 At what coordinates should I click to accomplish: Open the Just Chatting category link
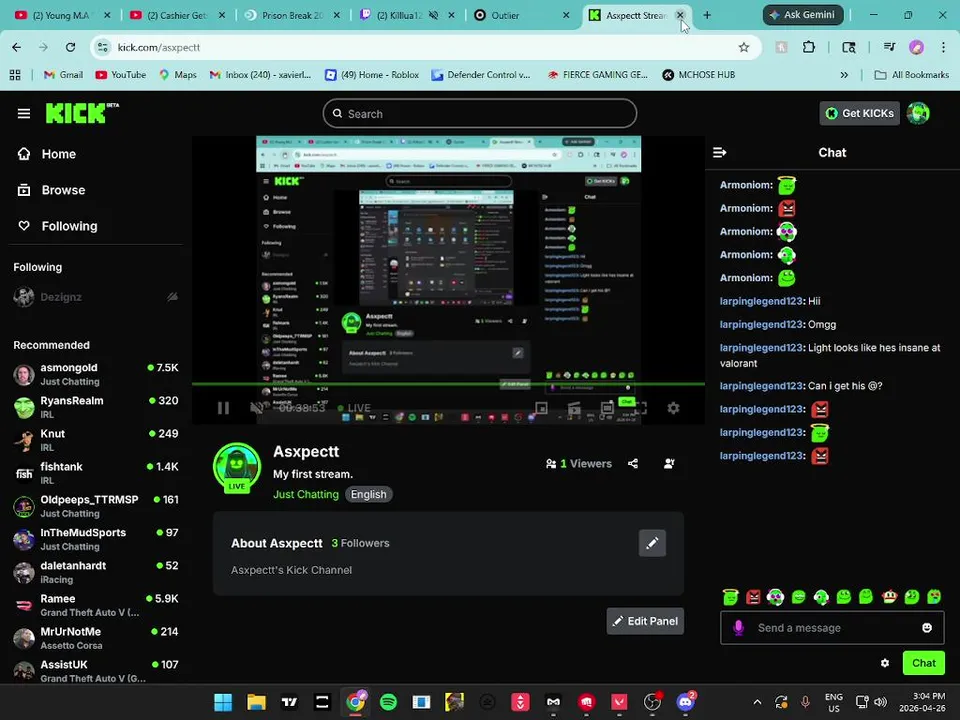click(x=306, y=495)
